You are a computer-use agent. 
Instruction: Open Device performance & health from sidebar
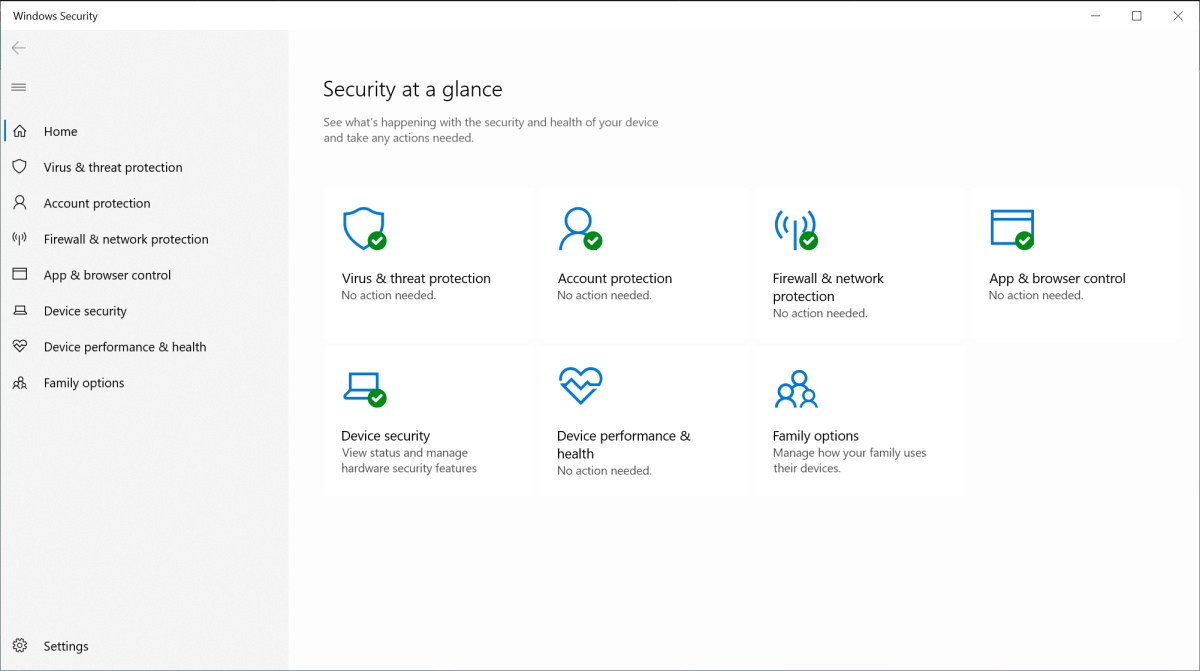pos(144,347)
